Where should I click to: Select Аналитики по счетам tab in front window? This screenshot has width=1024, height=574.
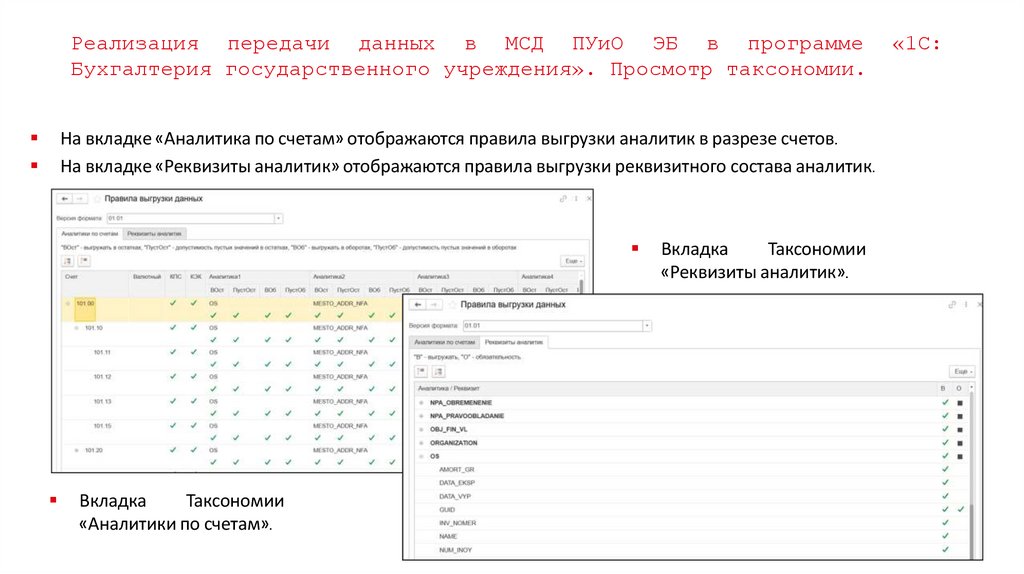[x=445, y=342]
